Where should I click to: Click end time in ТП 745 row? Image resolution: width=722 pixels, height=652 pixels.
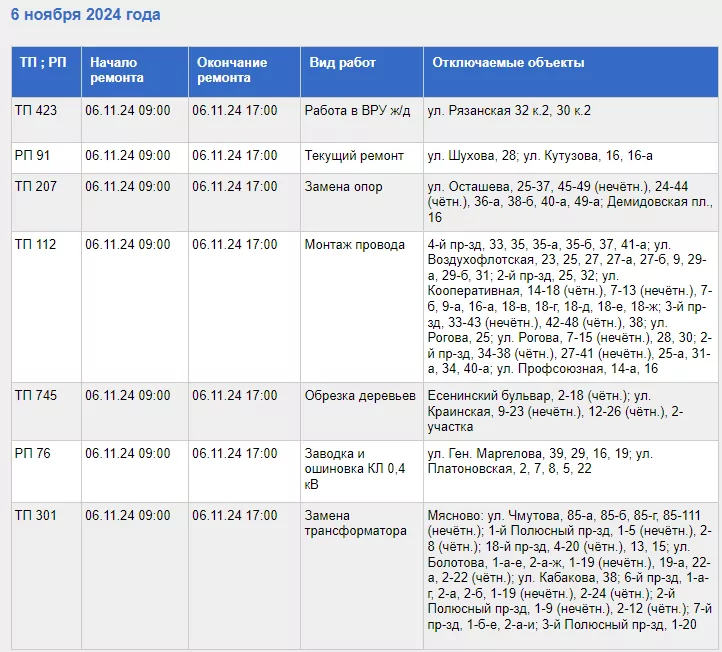(x=235, y=396)
